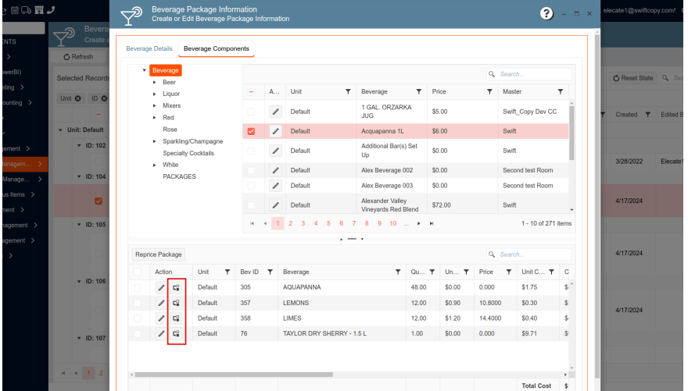Filter the upper grid Unit column
Image resolution: width=688 pixels, height=391 pixels.
click(348, 92)
